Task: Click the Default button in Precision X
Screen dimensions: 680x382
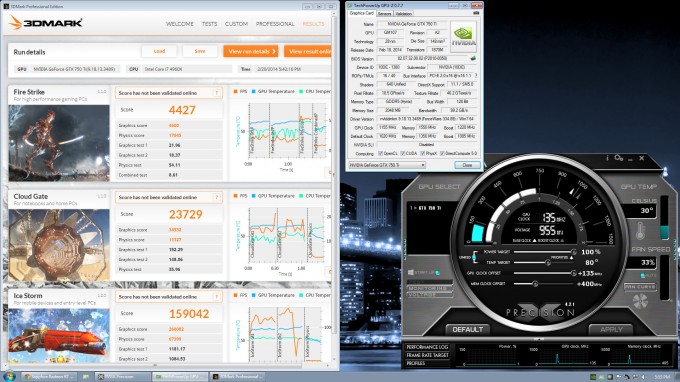Action: [x=468, y=330]
